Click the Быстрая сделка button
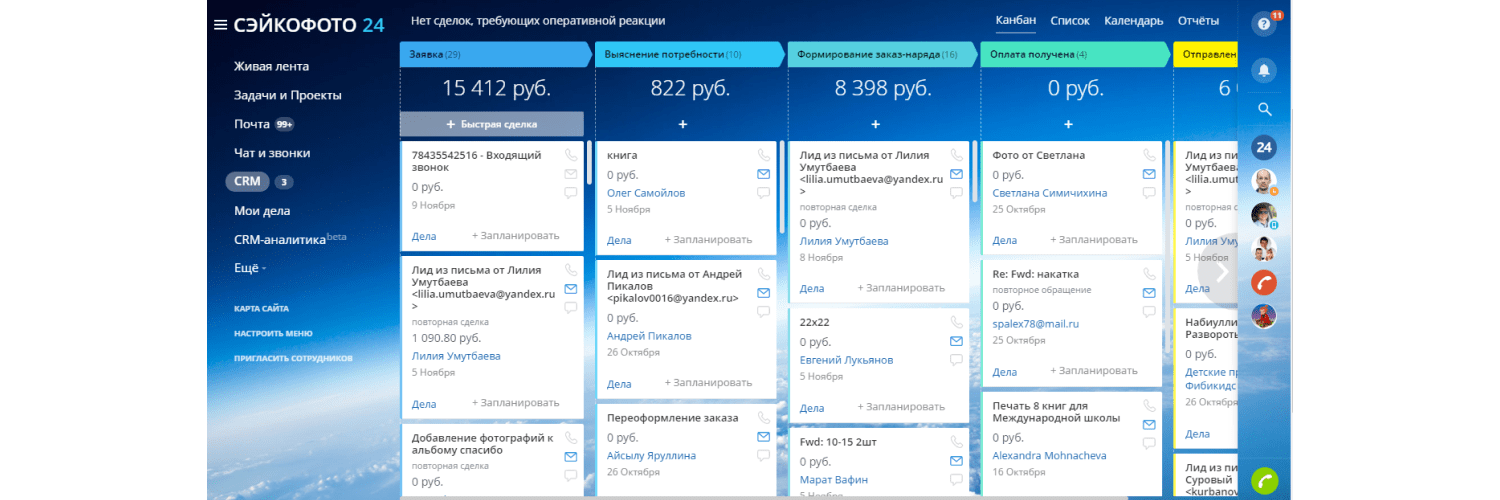 coord(492,124)
